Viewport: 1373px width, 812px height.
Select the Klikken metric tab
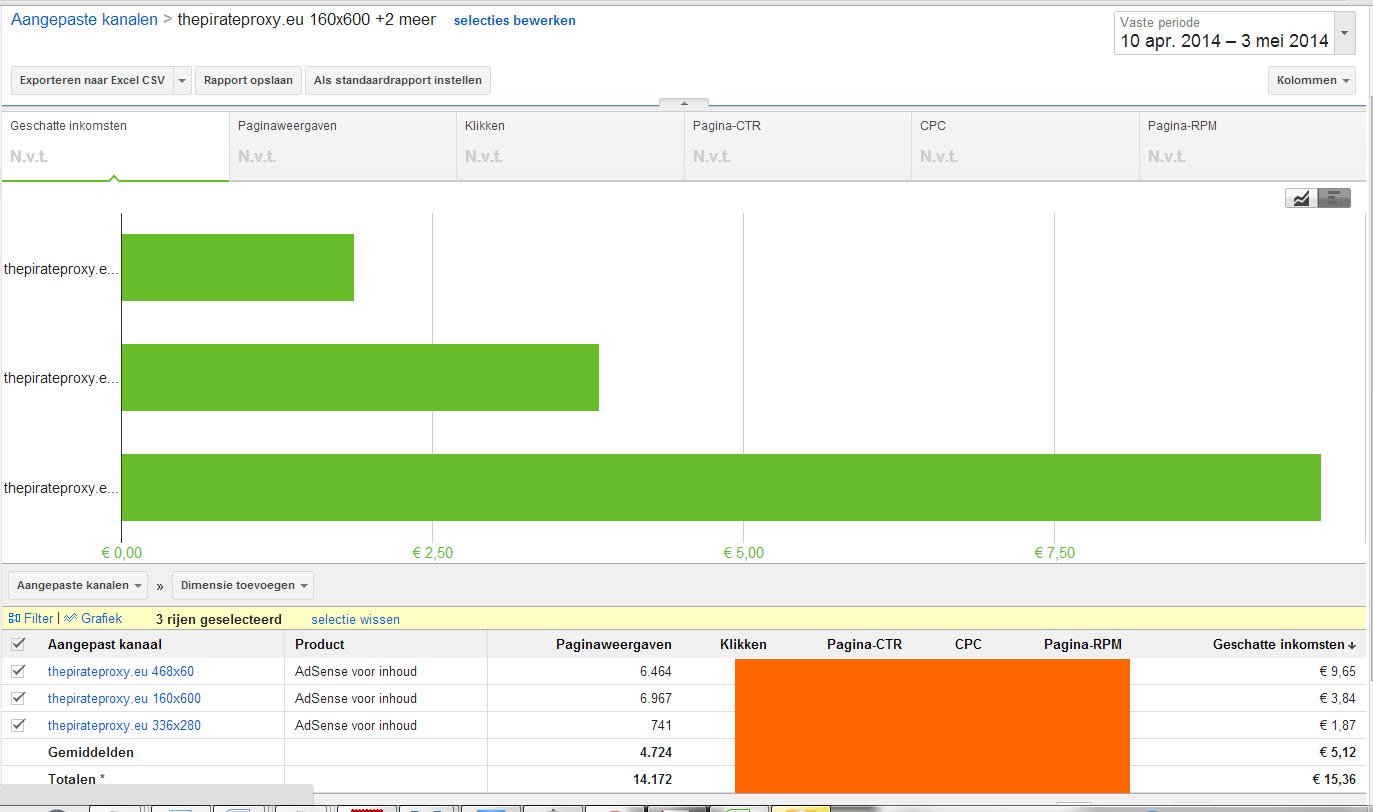tap(570, 146)
